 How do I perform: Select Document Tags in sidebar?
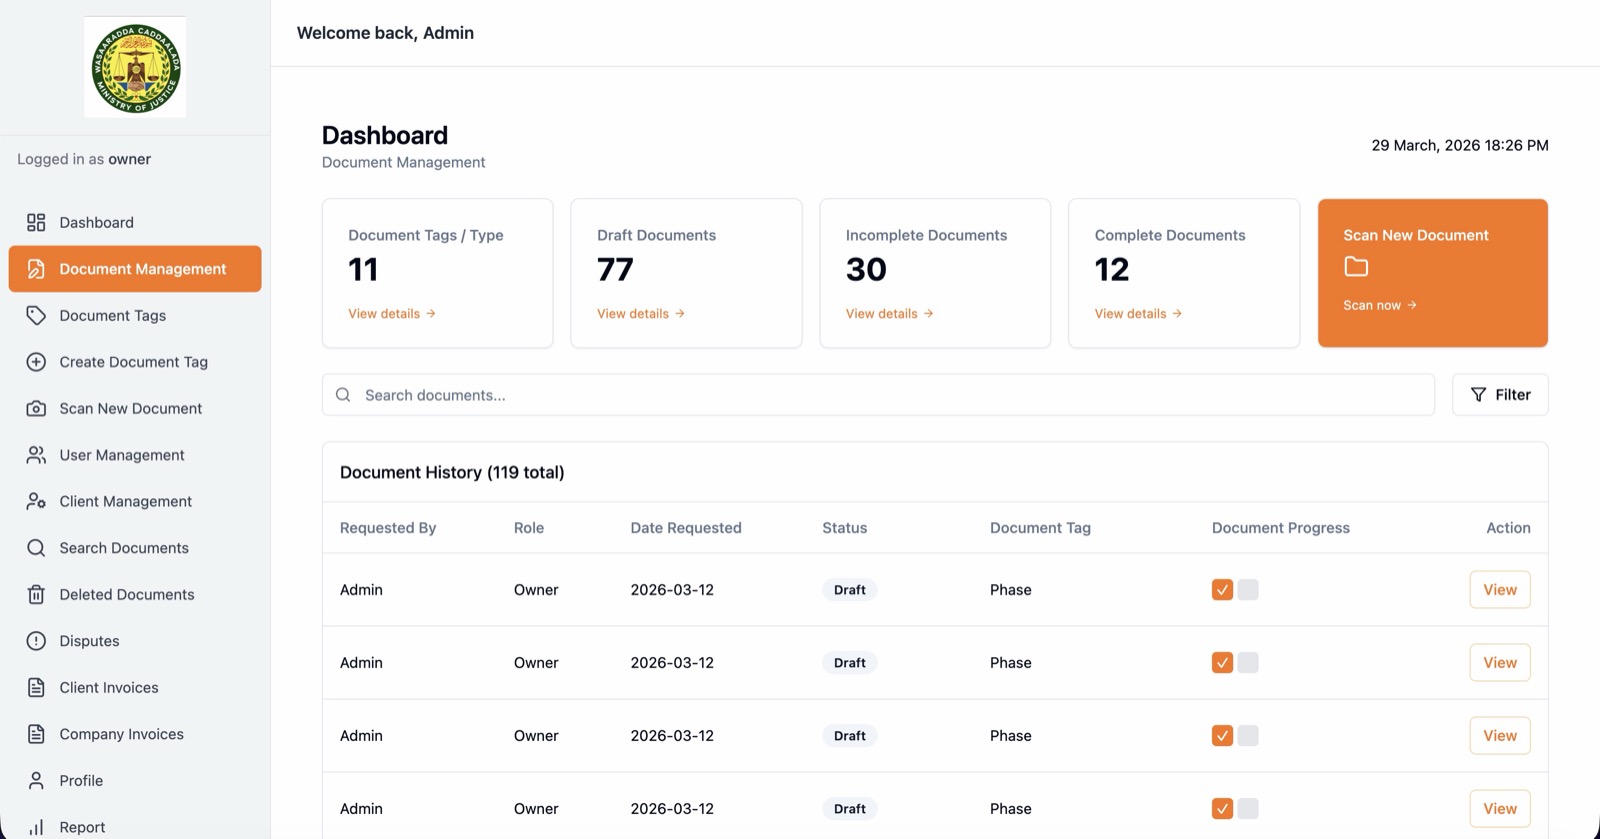click(135, 315)
